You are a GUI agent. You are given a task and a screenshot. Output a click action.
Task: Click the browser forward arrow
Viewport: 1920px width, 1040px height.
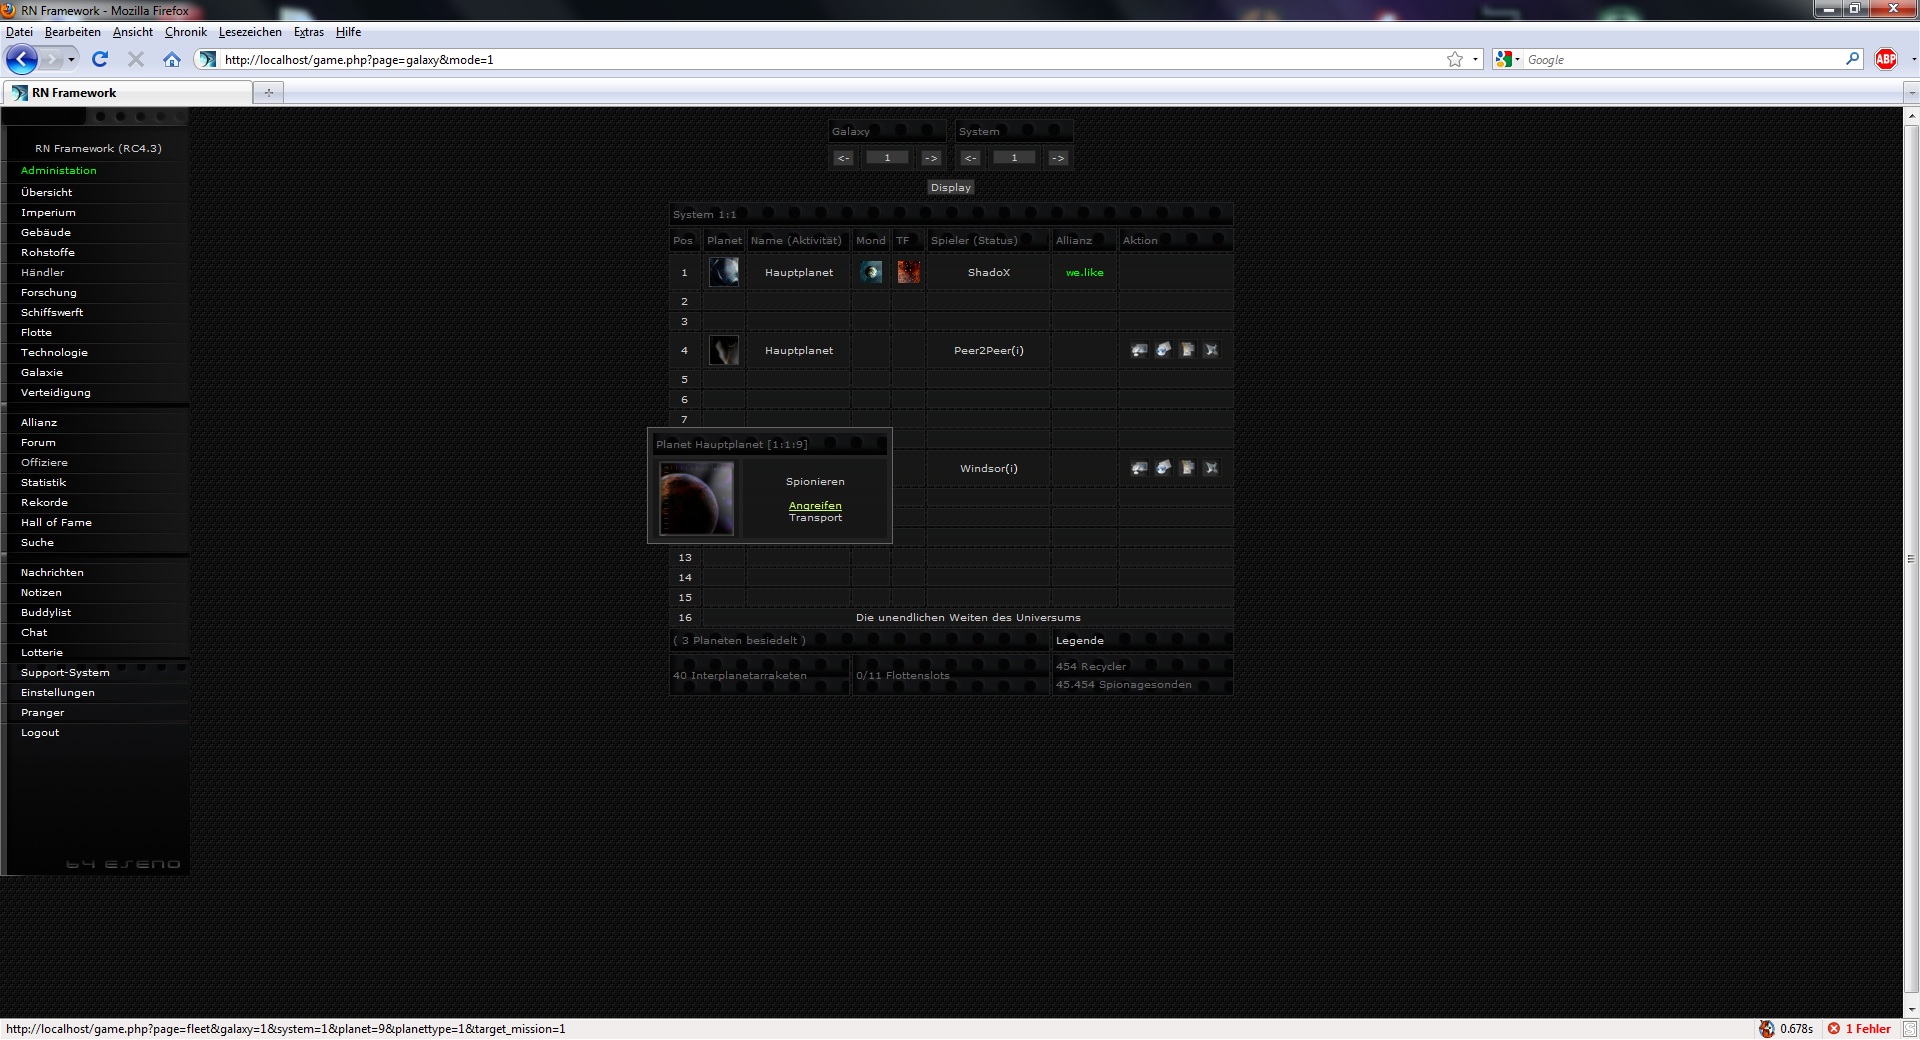point(52,60)
